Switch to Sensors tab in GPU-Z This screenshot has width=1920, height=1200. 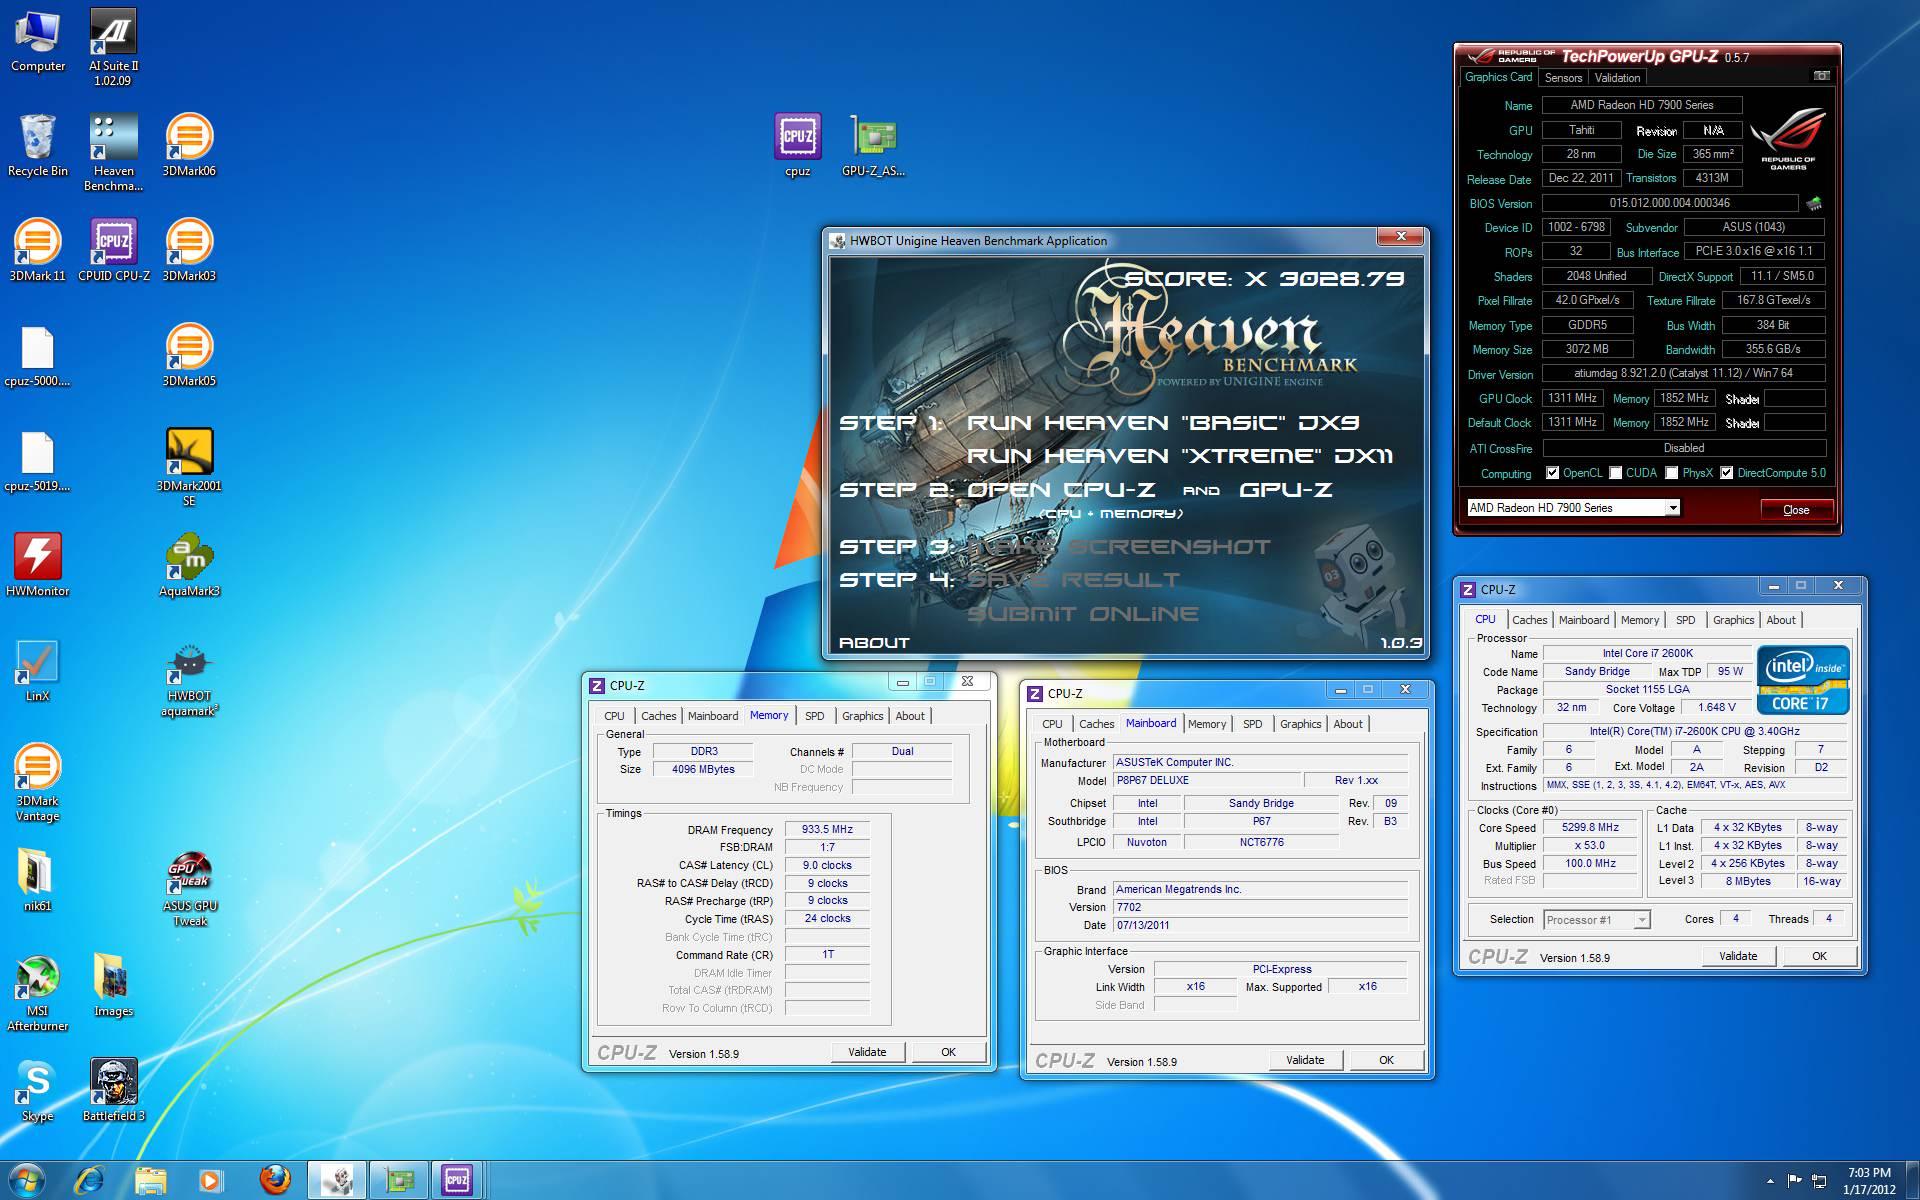1563,78
